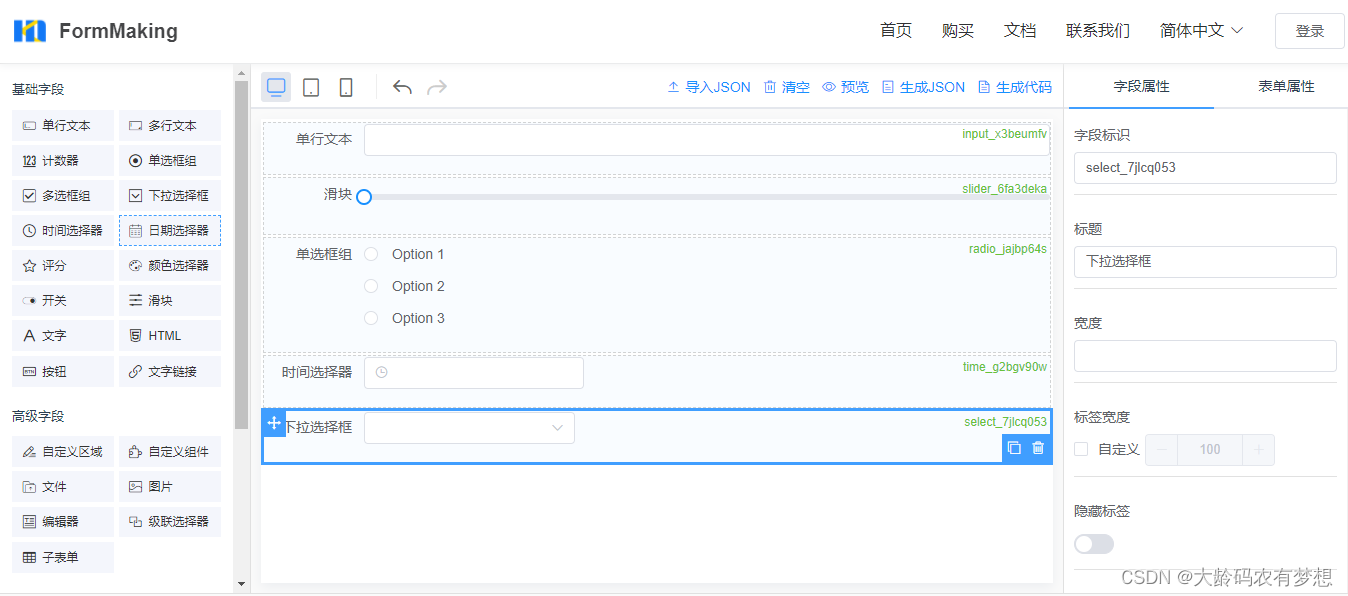Click the left panel scroll down arrow
Screen dimensions: 1348x596
click(241, 583)
